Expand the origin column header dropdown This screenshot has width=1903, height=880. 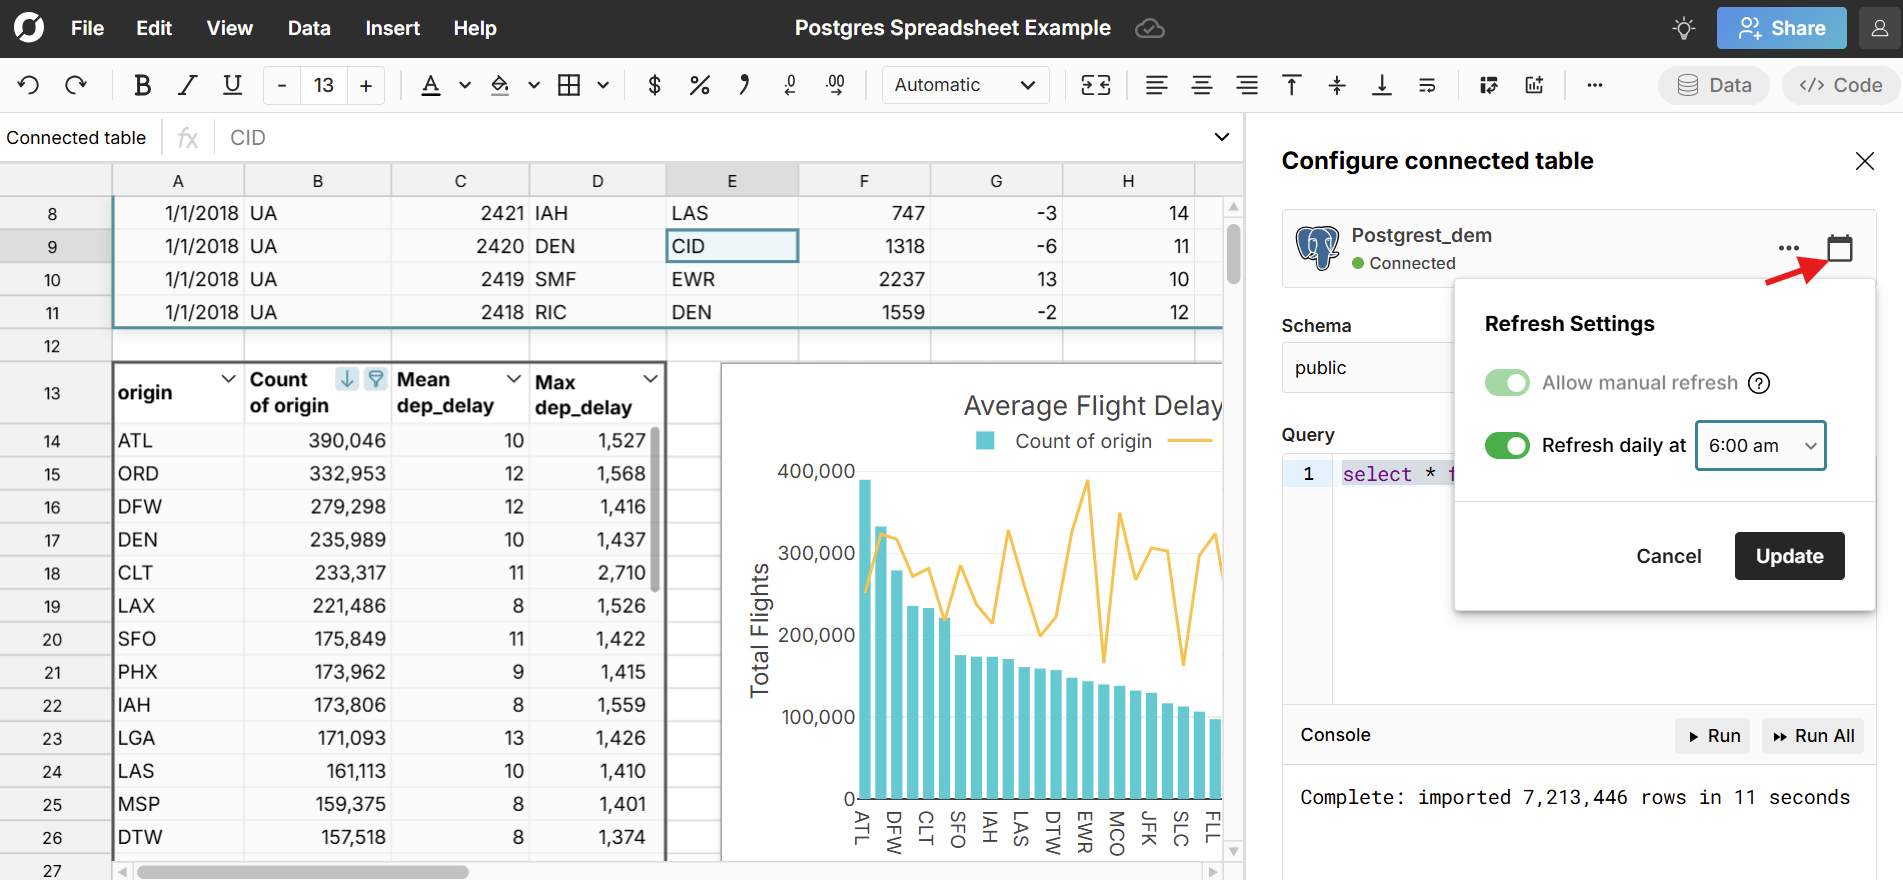(x=228, y=379)
